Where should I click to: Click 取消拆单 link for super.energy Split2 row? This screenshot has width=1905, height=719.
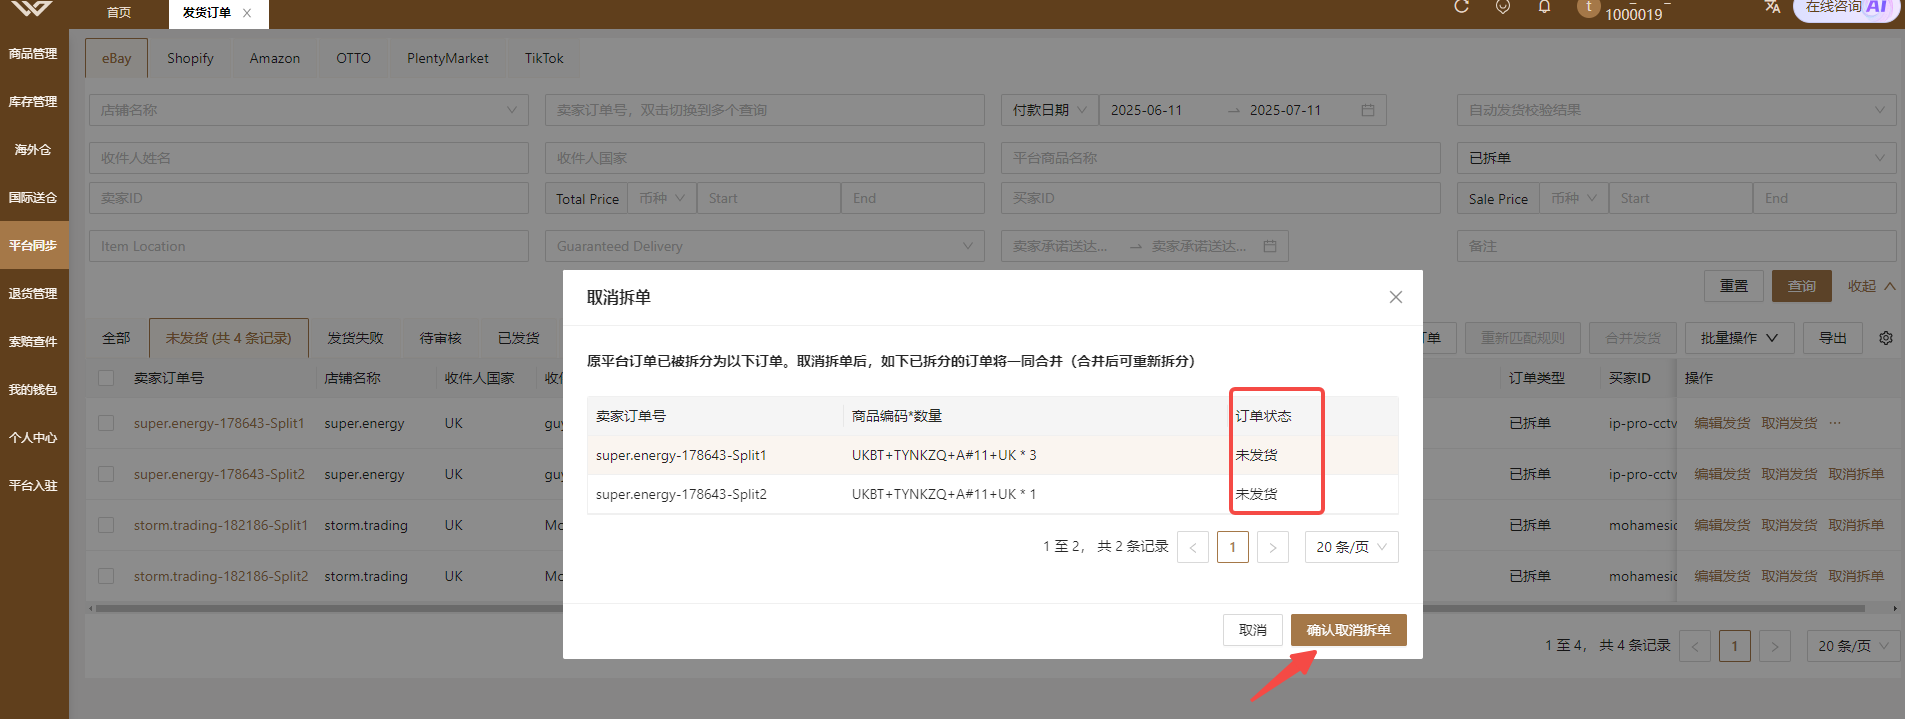click(1856, 474)
